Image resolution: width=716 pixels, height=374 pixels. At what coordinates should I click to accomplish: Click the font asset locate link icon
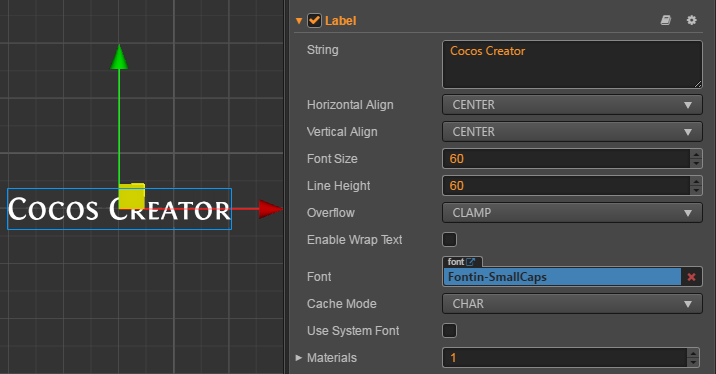pos(471,262)
